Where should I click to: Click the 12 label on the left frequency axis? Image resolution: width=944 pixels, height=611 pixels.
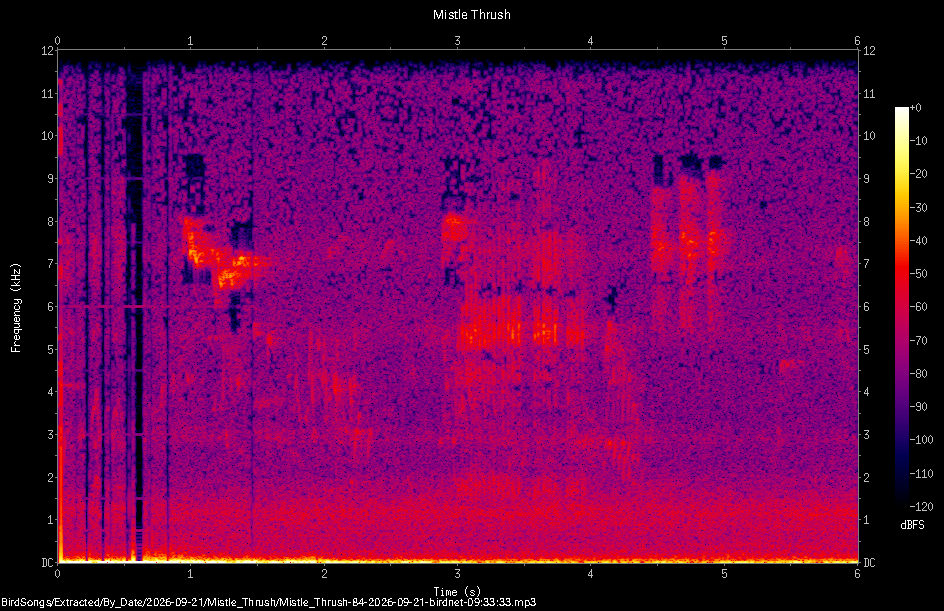click(x=48, y=51)
